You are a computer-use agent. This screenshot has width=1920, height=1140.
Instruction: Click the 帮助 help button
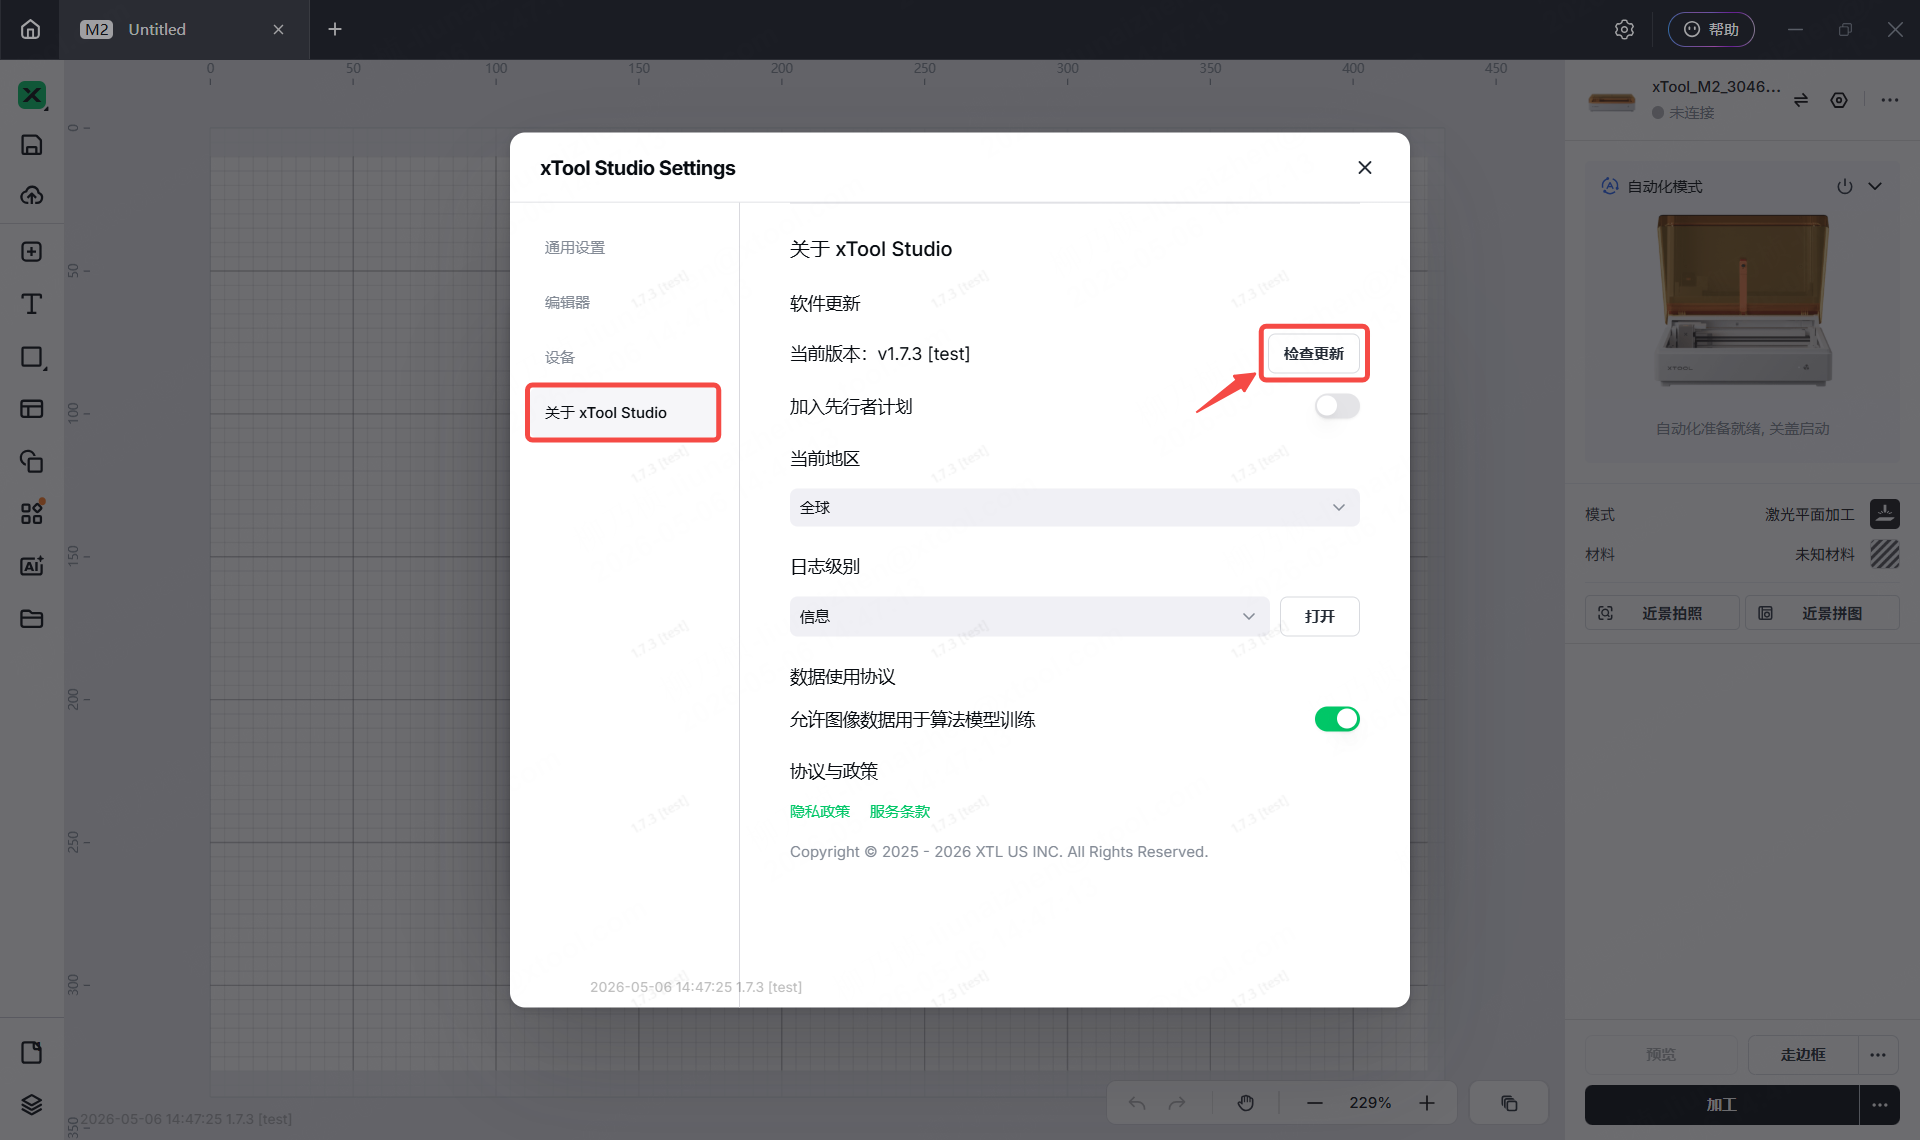[x=1711, y=29]
